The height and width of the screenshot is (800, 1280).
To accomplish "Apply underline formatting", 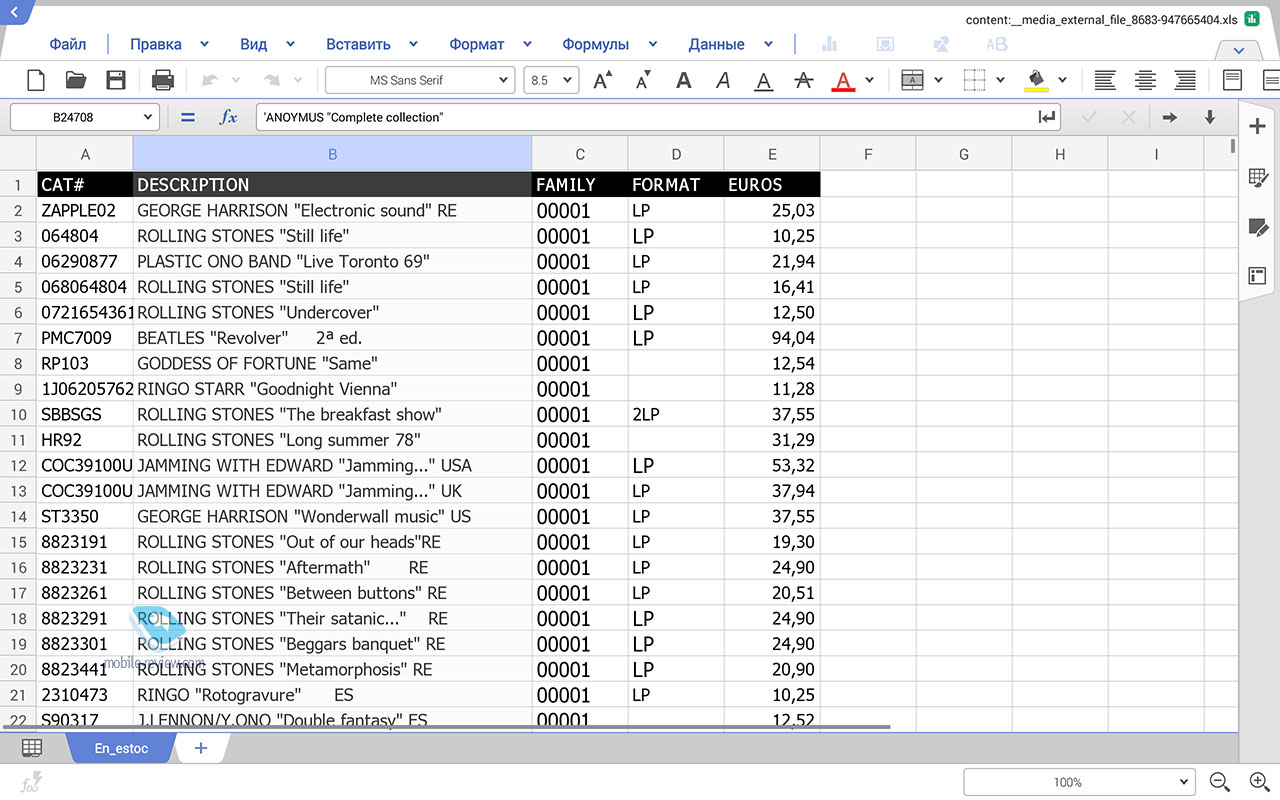I will [x=763, y=80].
